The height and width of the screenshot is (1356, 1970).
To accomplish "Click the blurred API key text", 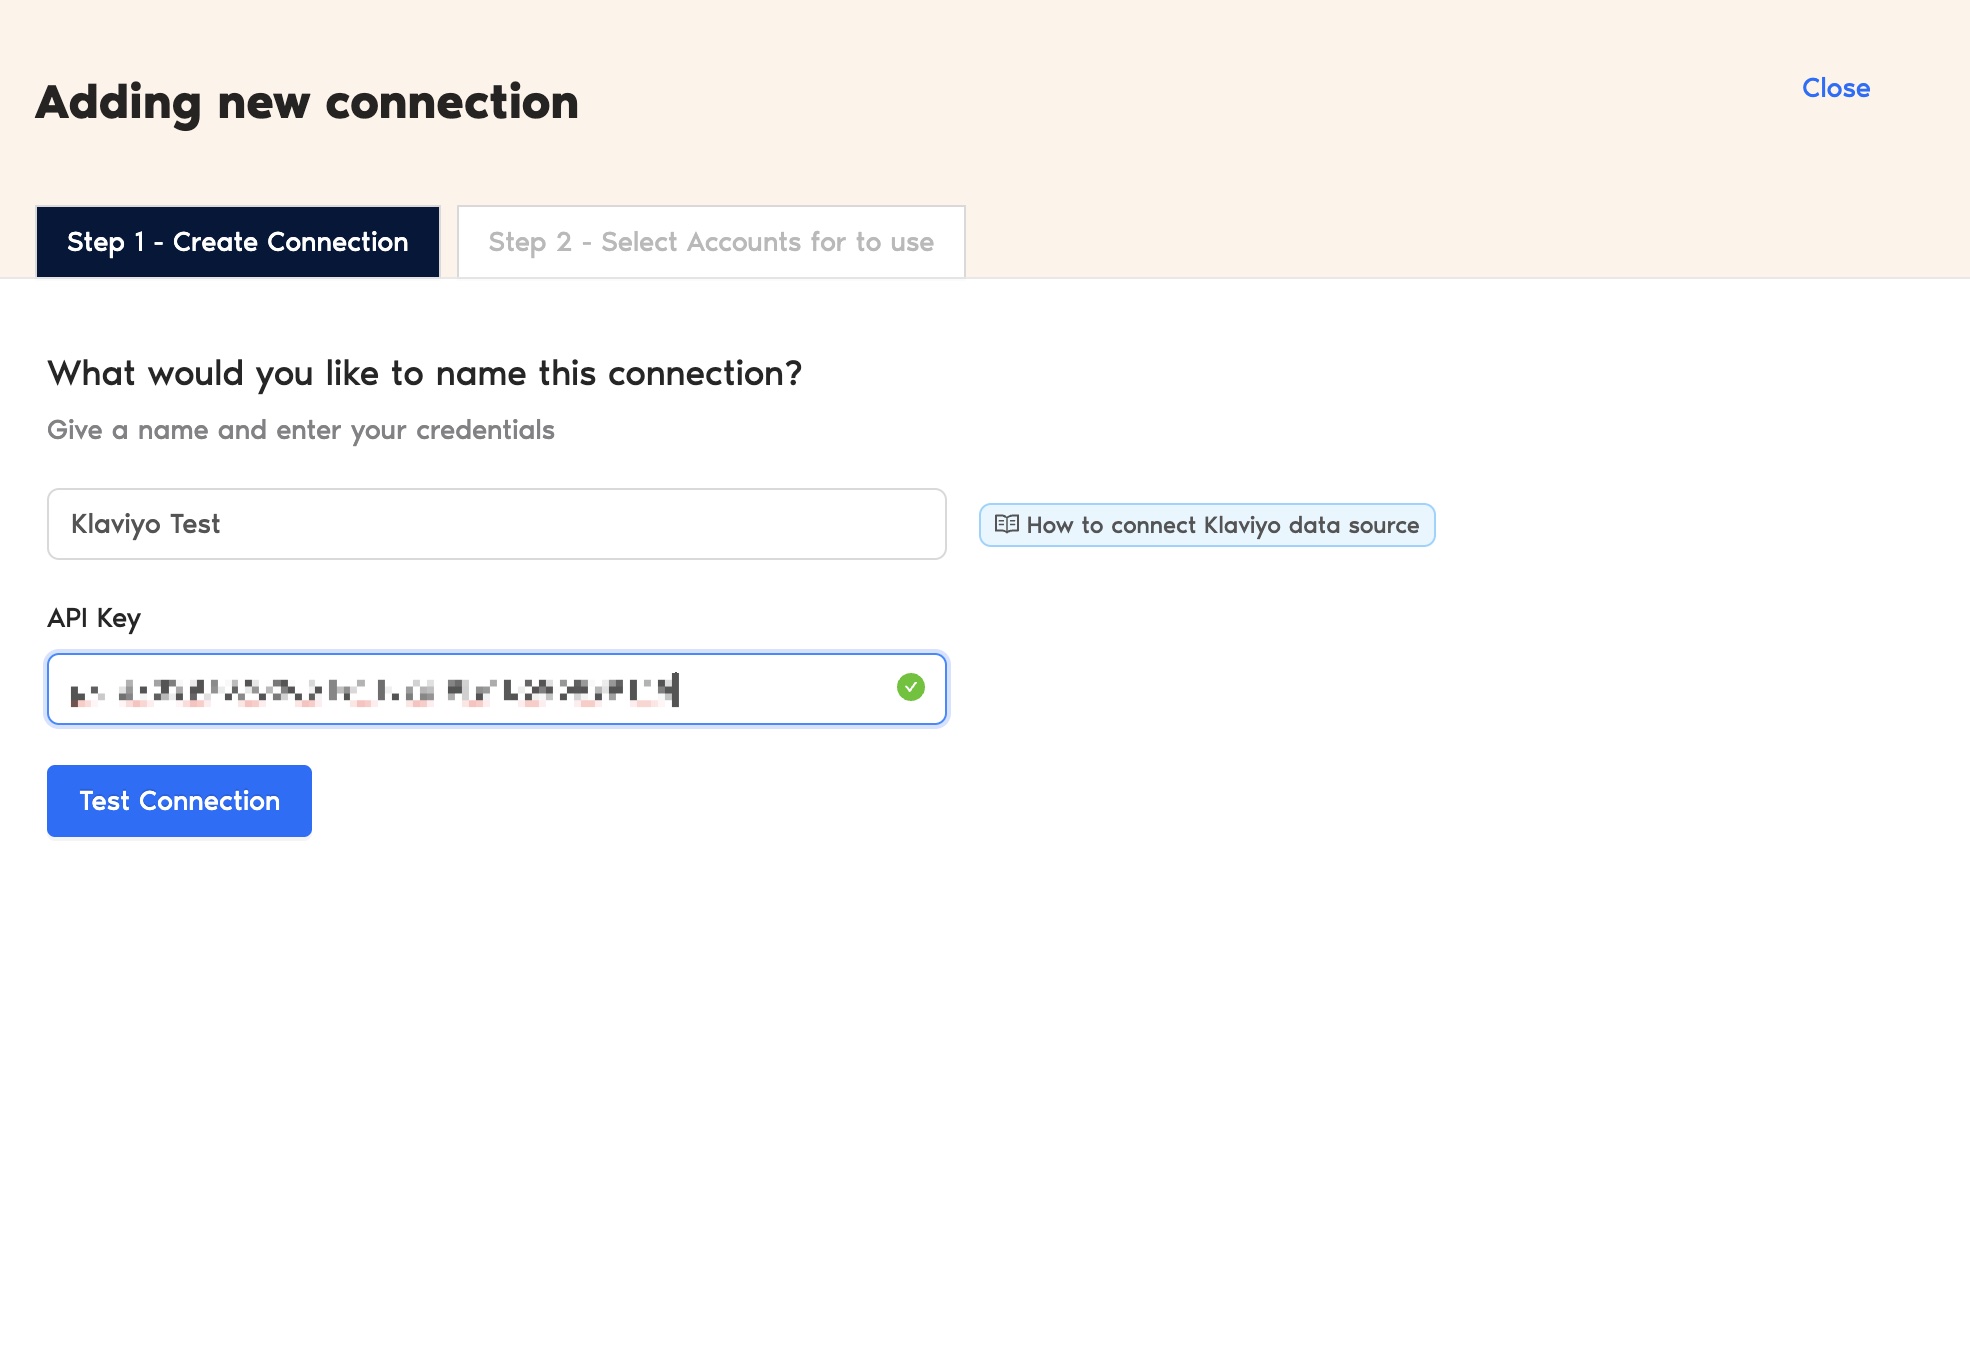I will (x=374, y=690).
